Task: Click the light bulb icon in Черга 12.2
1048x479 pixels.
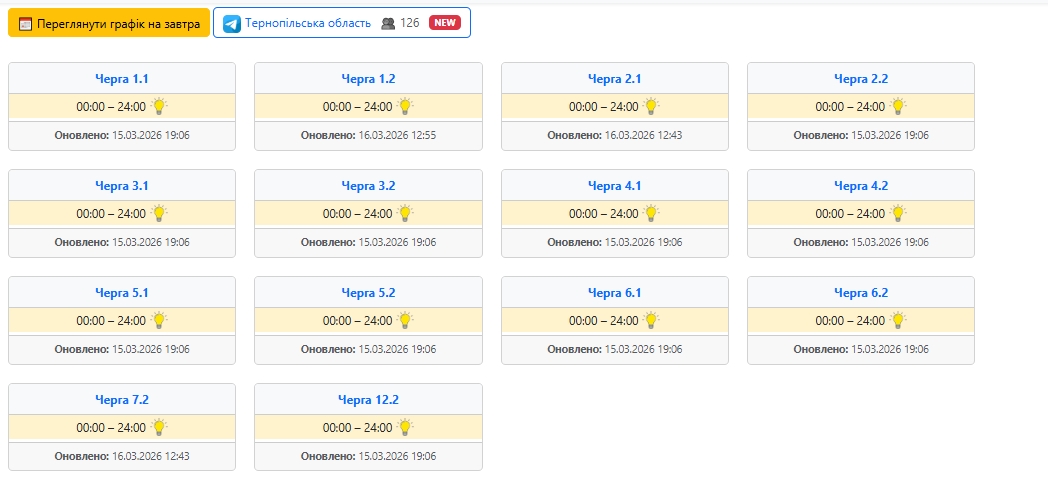Action: coord(405,427)
